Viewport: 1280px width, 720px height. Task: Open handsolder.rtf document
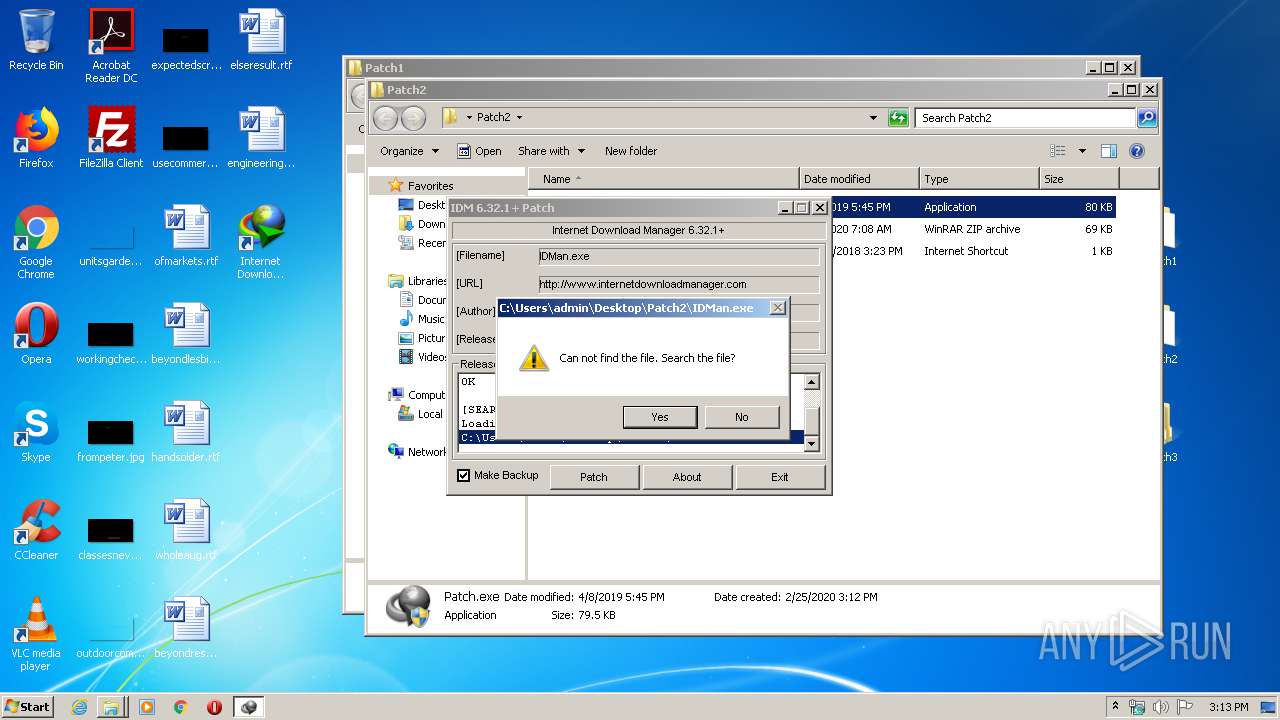point(186,432)
